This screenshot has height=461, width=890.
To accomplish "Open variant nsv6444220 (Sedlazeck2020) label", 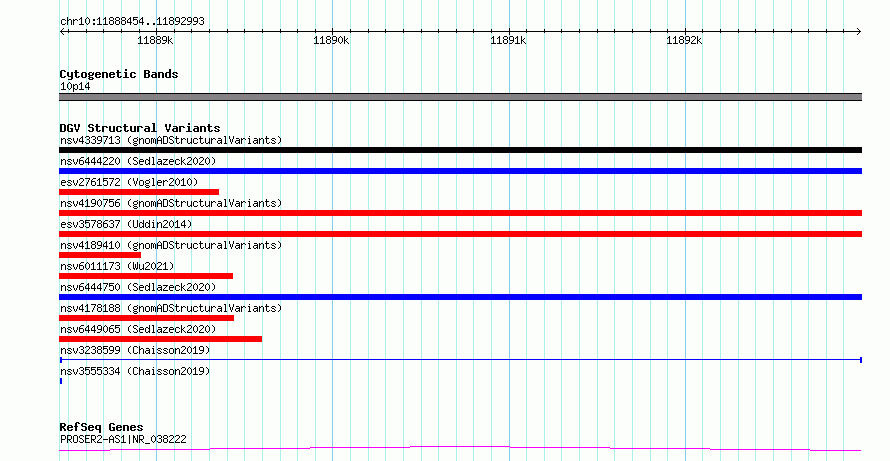I will tap(138, 161).
